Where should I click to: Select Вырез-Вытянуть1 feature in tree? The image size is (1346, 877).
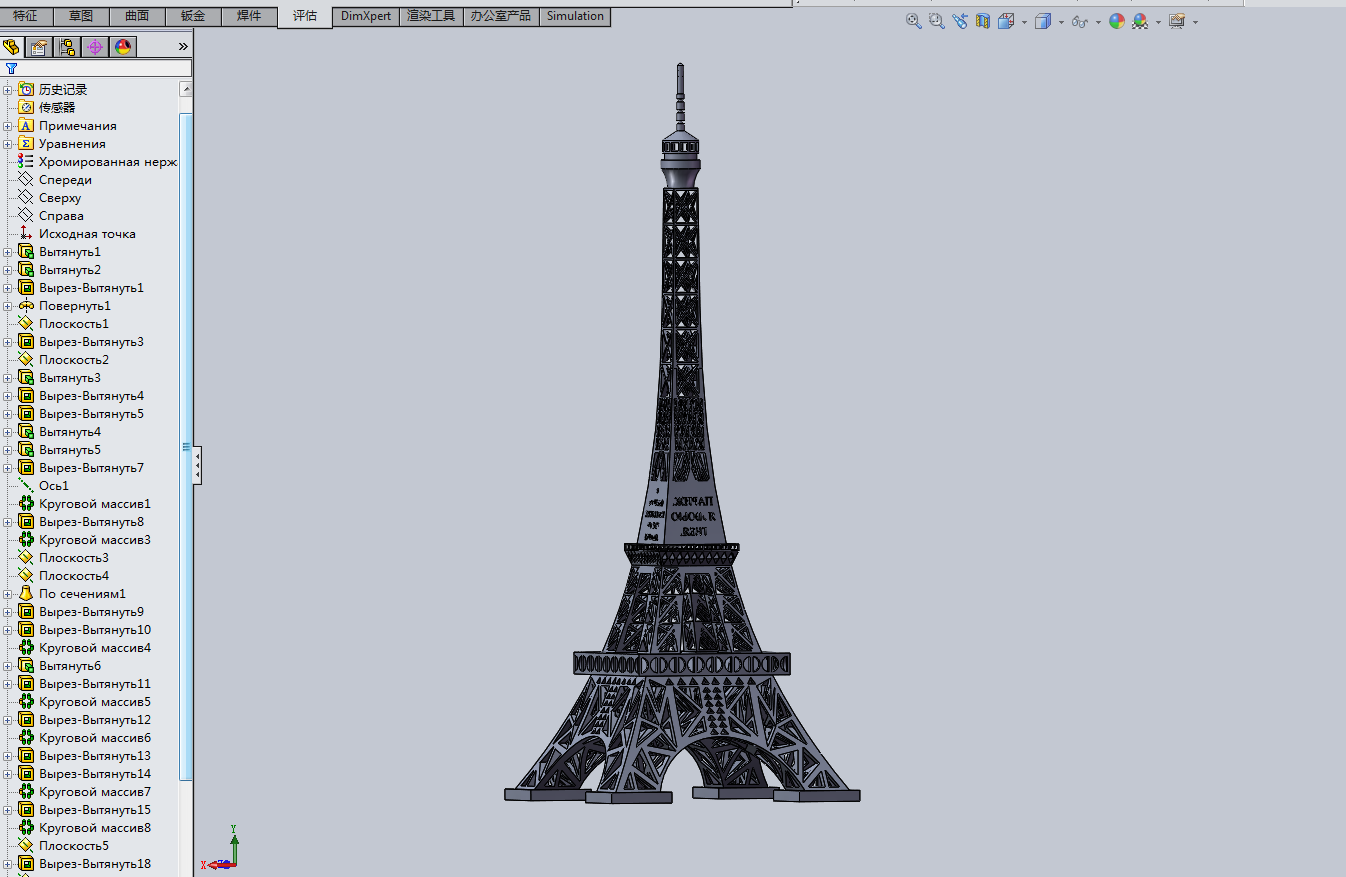click(x=91, y=288)
